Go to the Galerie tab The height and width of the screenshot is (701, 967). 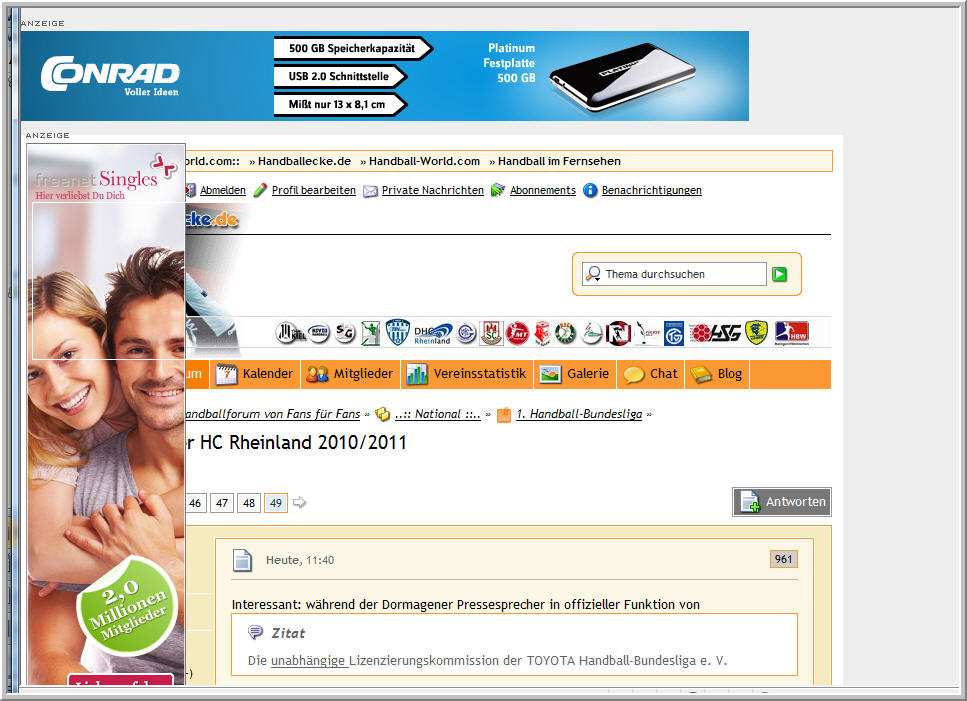click(575, 374)
